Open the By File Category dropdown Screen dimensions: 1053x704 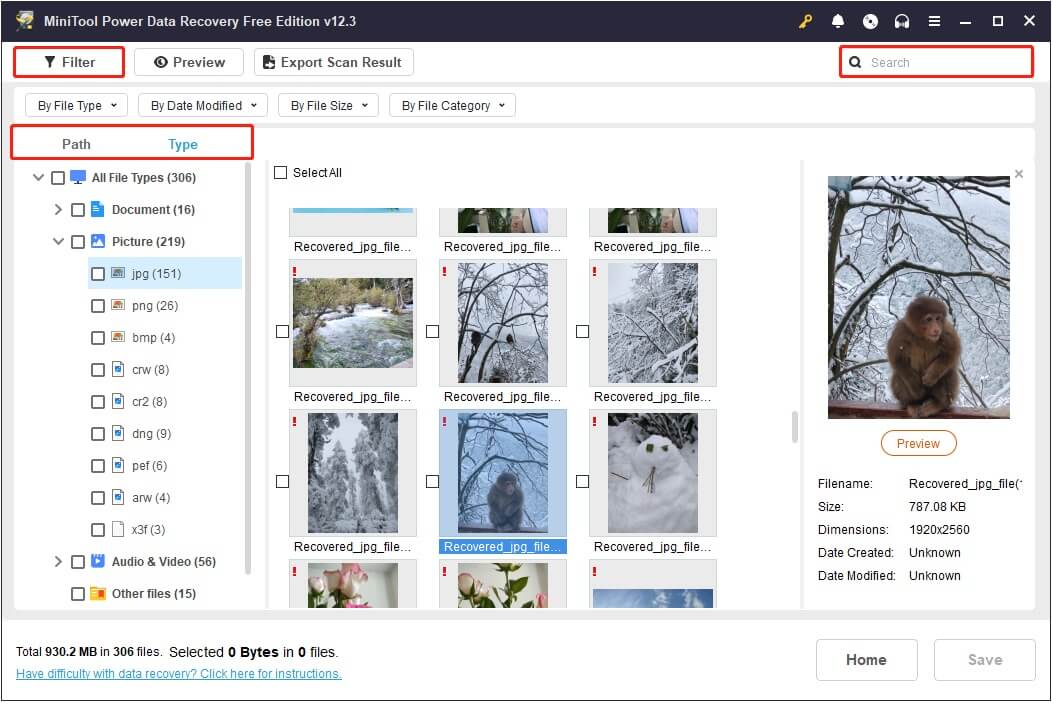click(x=453, y=105)
